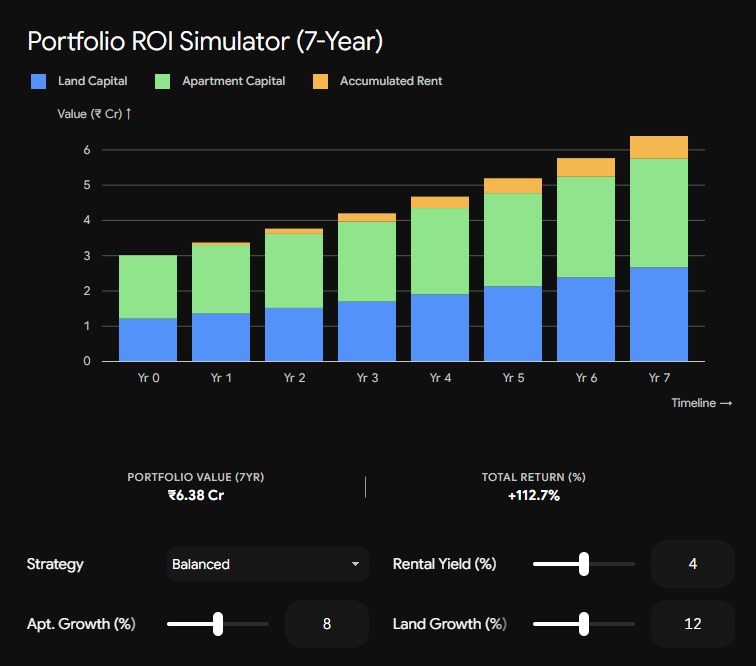The width and height of the screenshot is (756, 666).
Task: Click the Yr 4 Land Capital bar segment
Action: [440, 327]
